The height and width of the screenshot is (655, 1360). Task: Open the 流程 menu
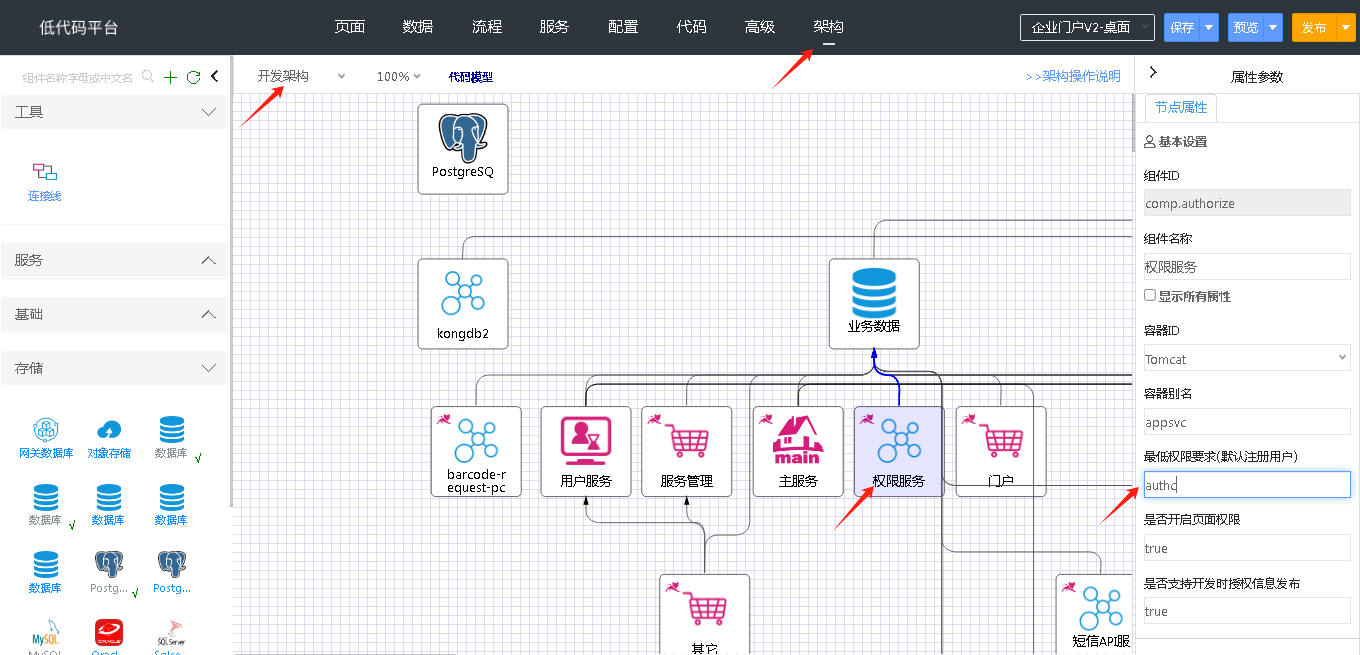486,27
